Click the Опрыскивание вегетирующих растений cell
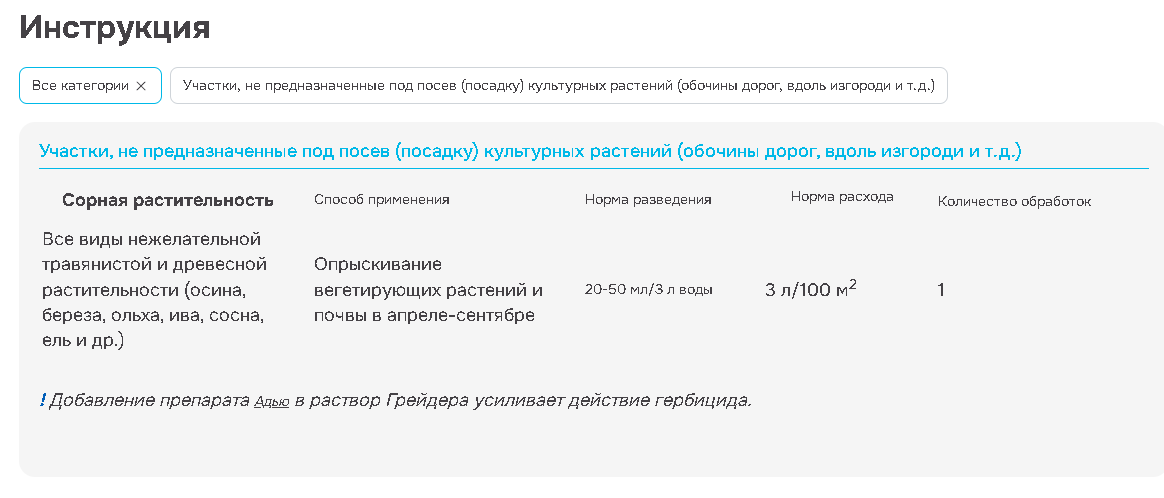 click(428, 290)
